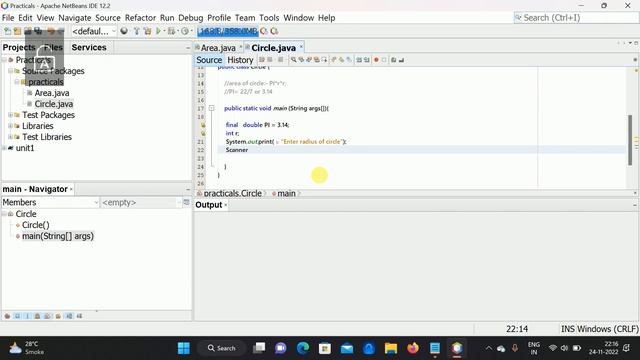Image resolution: width=640 pixels, height=360 pixels.
Task: Click the Search (Ctrl+I) field
Action: pos(576,18)
